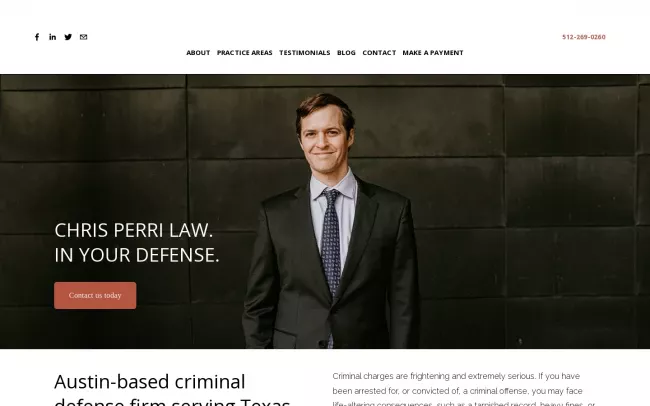
Task: Open the Blog menu item
Action: coord(346,53)
